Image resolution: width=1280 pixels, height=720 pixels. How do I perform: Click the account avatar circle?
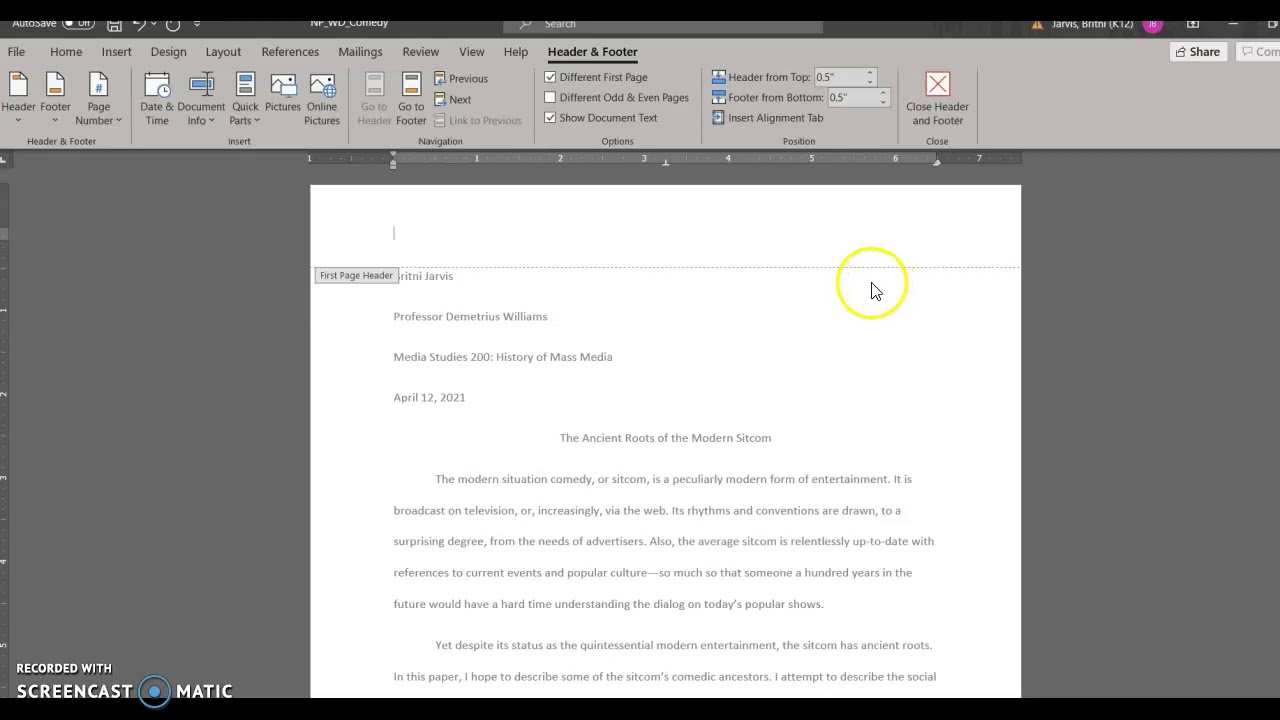1153,23
